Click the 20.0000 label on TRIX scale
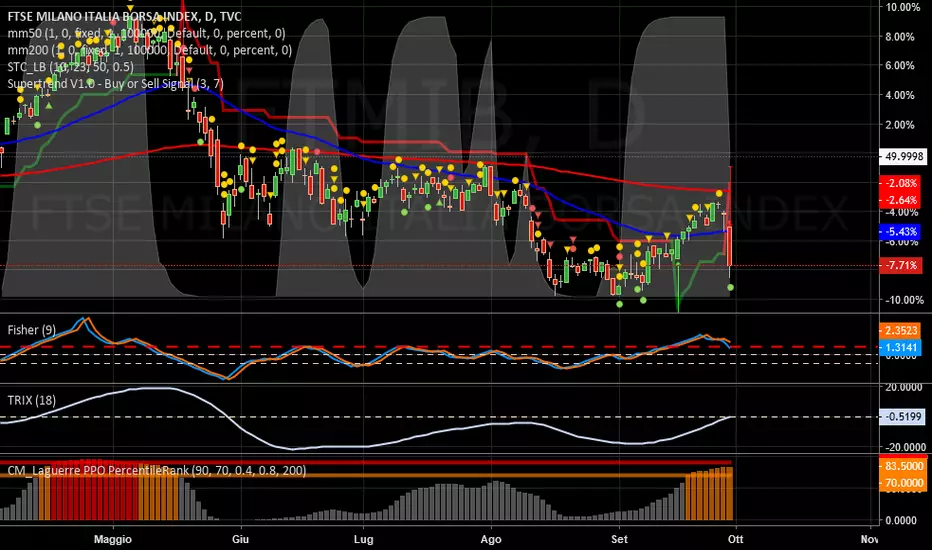Viewport: 932px width, 550px height. [903, 387]
